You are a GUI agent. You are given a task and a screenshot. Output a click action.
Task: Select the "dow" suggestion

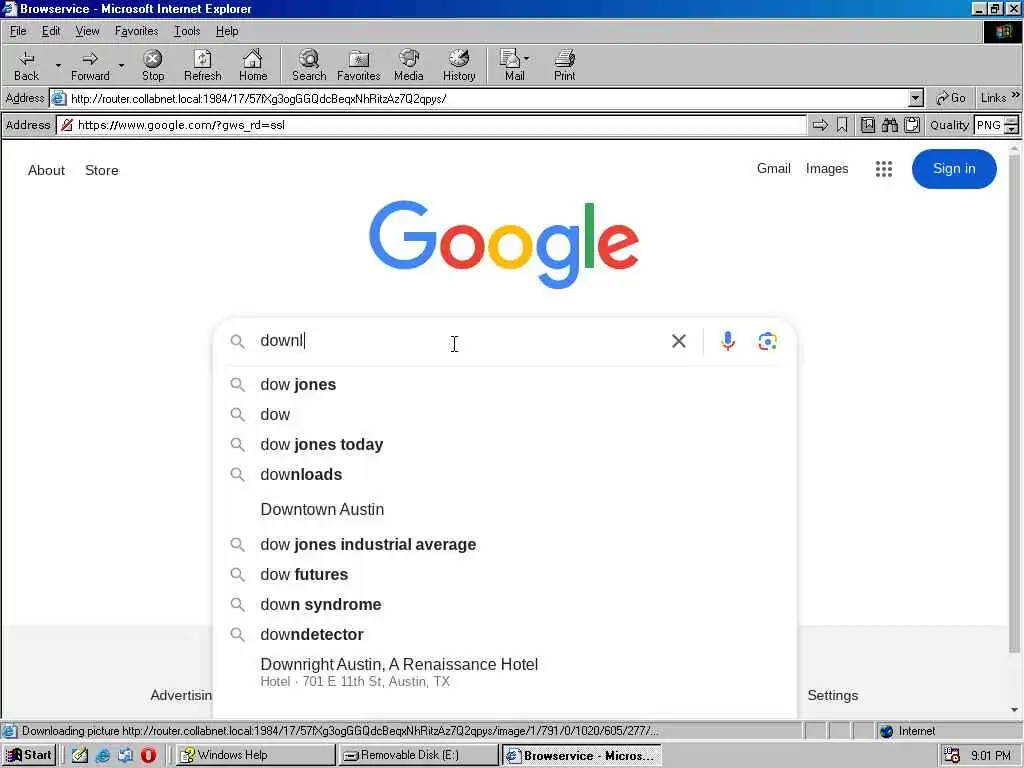click(x=505, y=415)
